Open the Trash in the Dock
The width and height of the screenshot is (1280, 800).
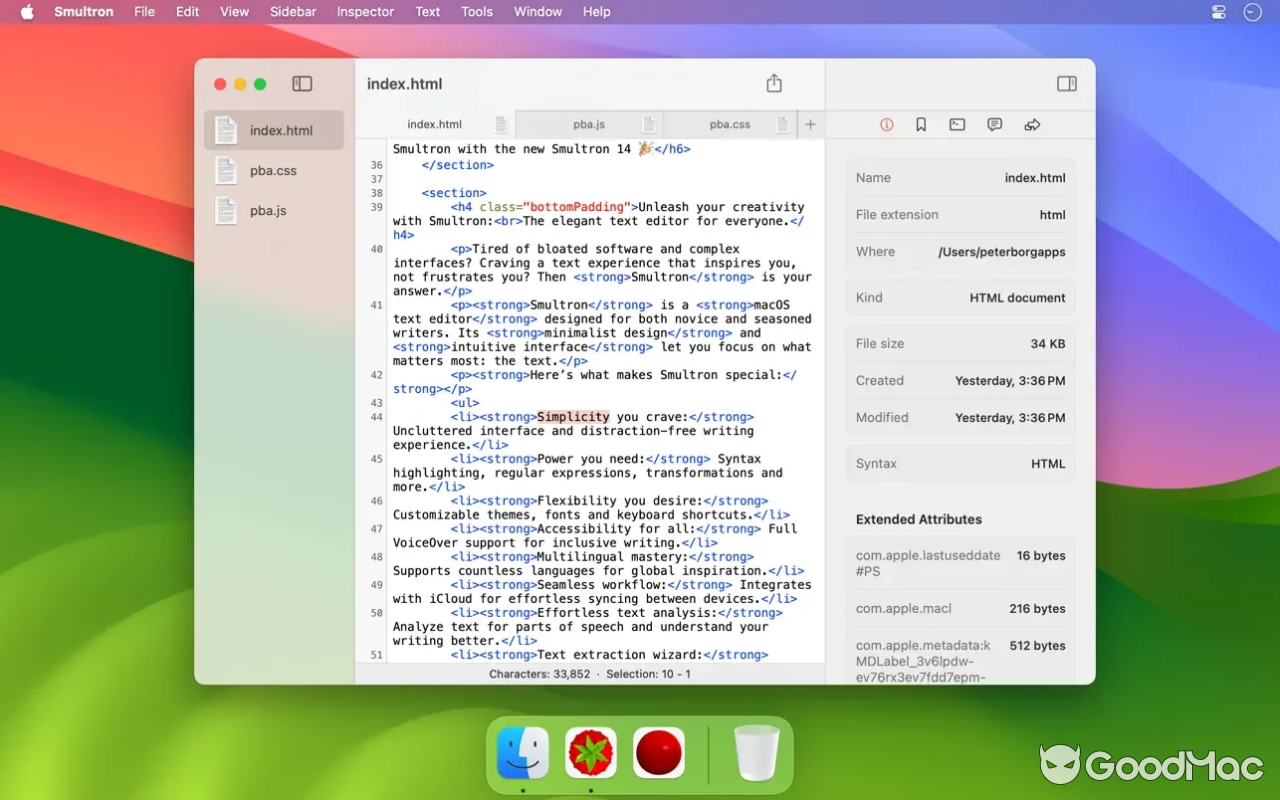(756, 752)
